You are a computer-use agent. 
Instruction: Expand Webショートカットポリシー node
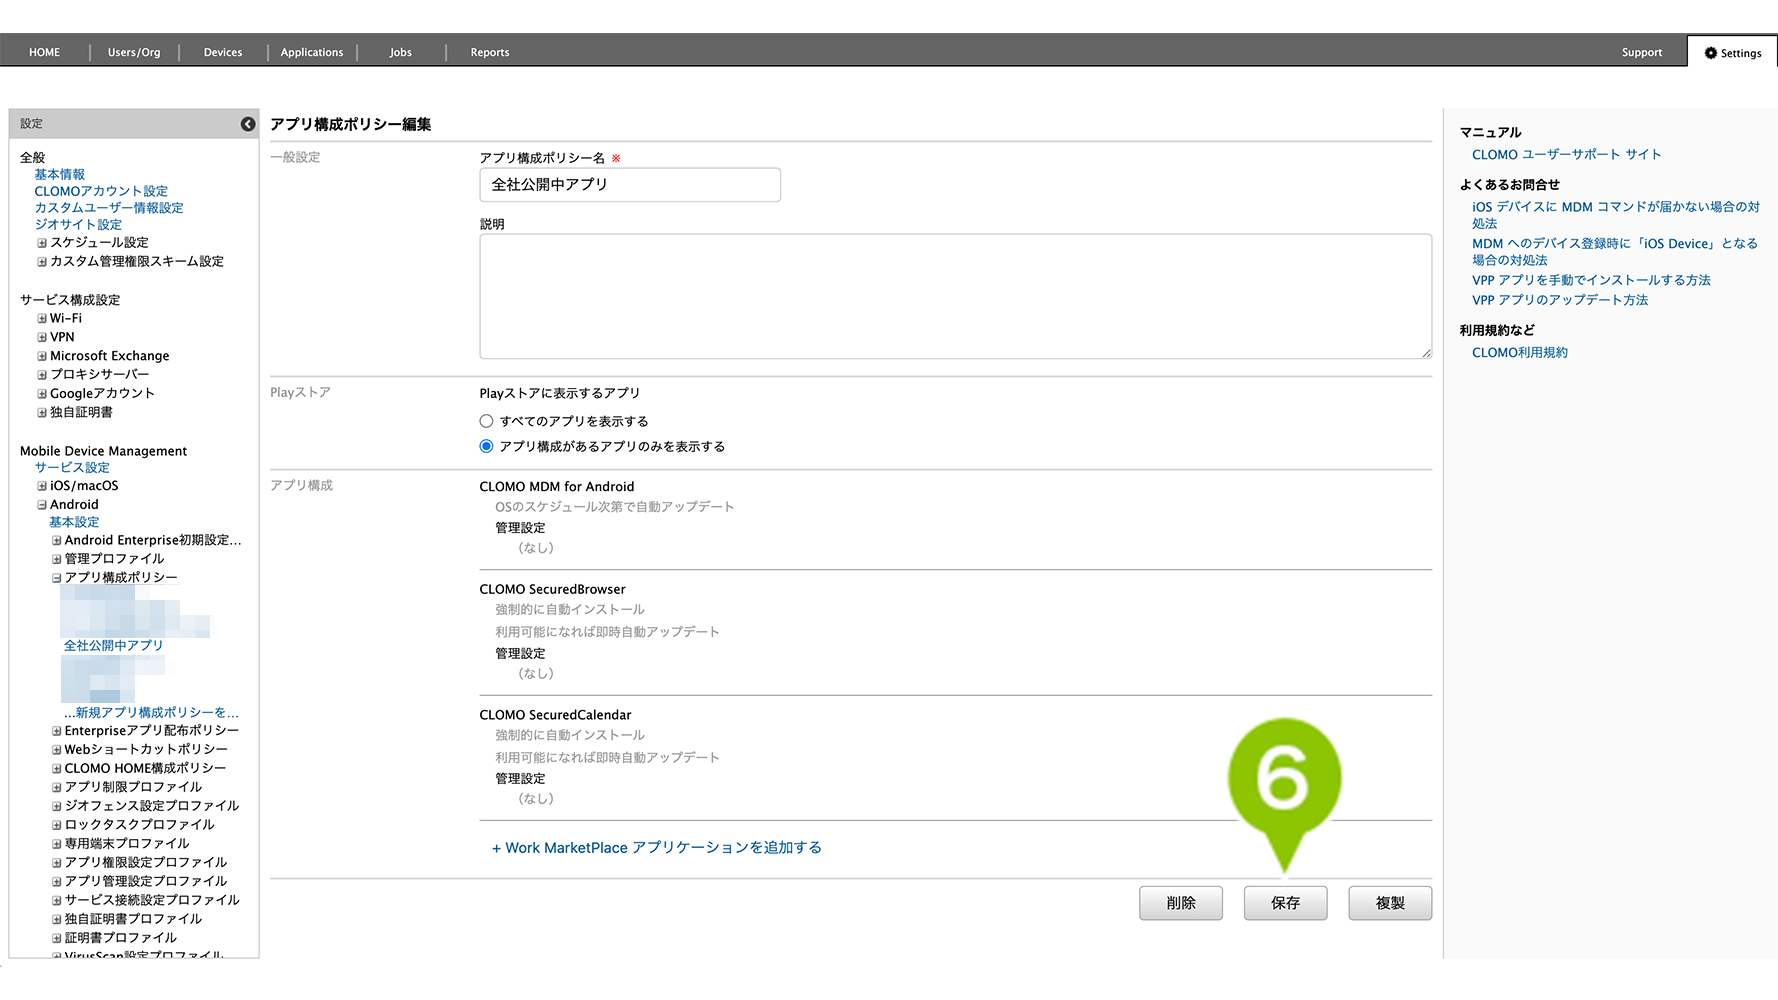pyautogui.click(x=57, y=750)
